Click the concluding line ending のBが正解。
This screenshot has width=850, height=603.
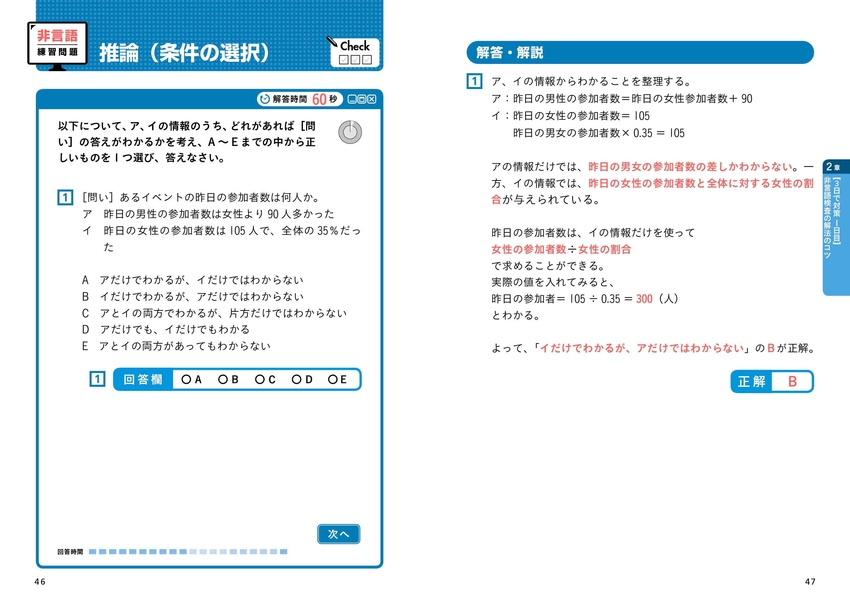[653, 348]
